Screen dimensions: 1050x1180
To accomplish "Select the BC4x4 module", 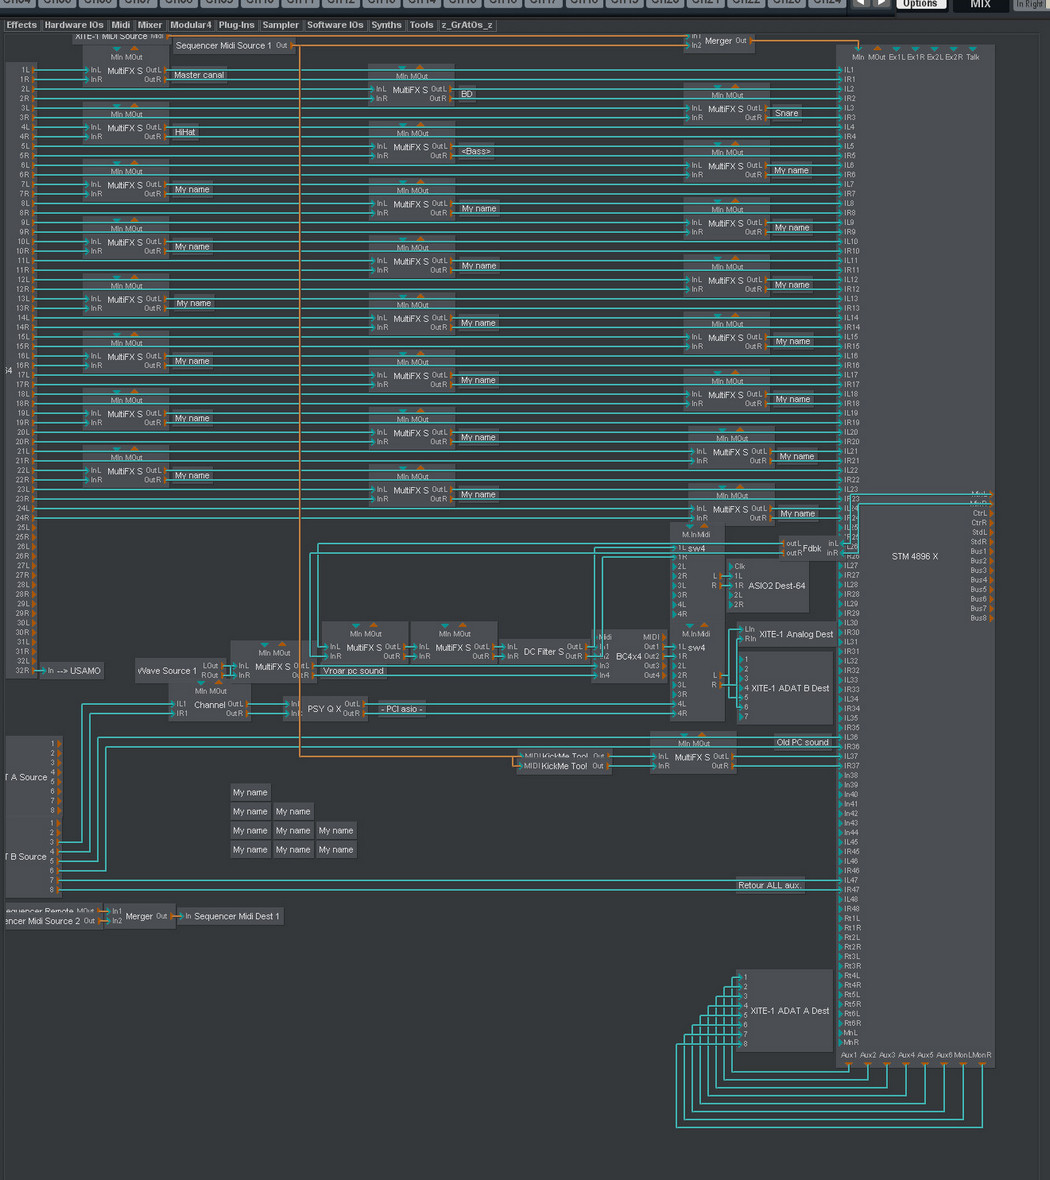I will [x=629, y=656].
